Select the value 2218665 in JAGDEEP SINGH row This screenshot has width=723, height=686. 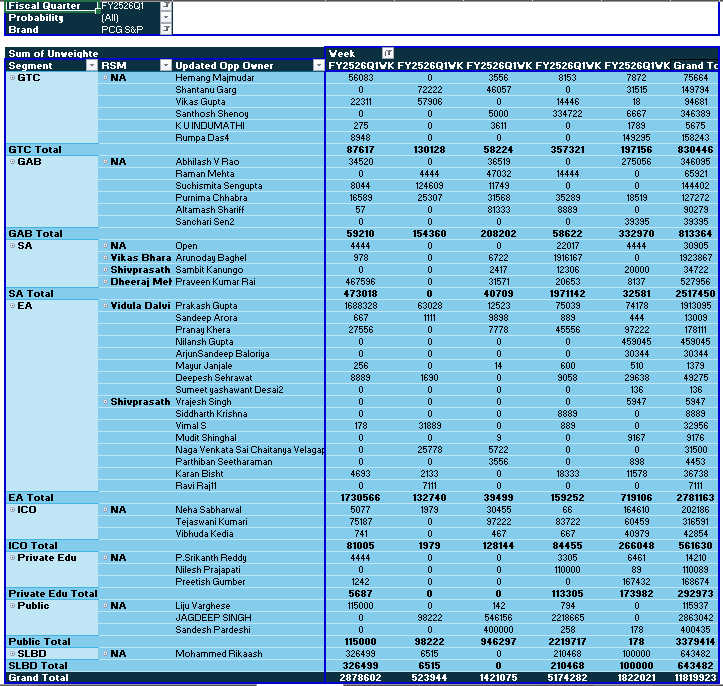pyautogui.click(x=567, y=617)
